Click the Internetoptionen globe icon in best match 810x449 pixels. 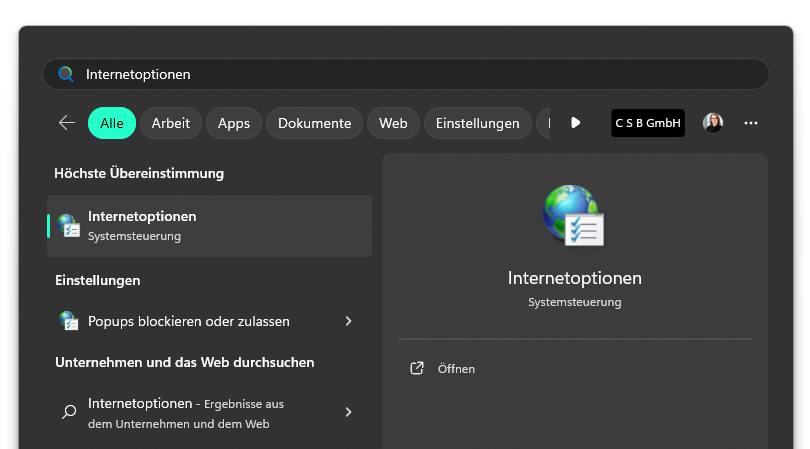click(x=68, y=226)
